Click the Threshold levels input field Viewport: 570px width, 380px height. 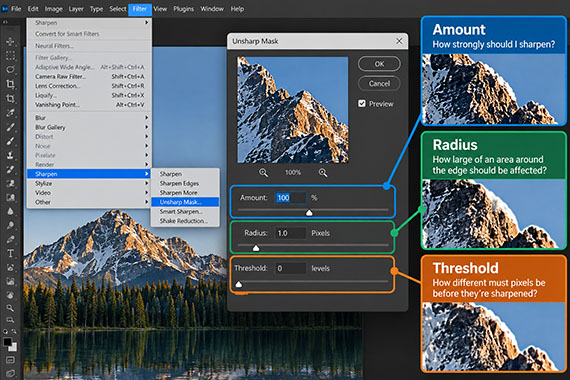coord(290,268)
